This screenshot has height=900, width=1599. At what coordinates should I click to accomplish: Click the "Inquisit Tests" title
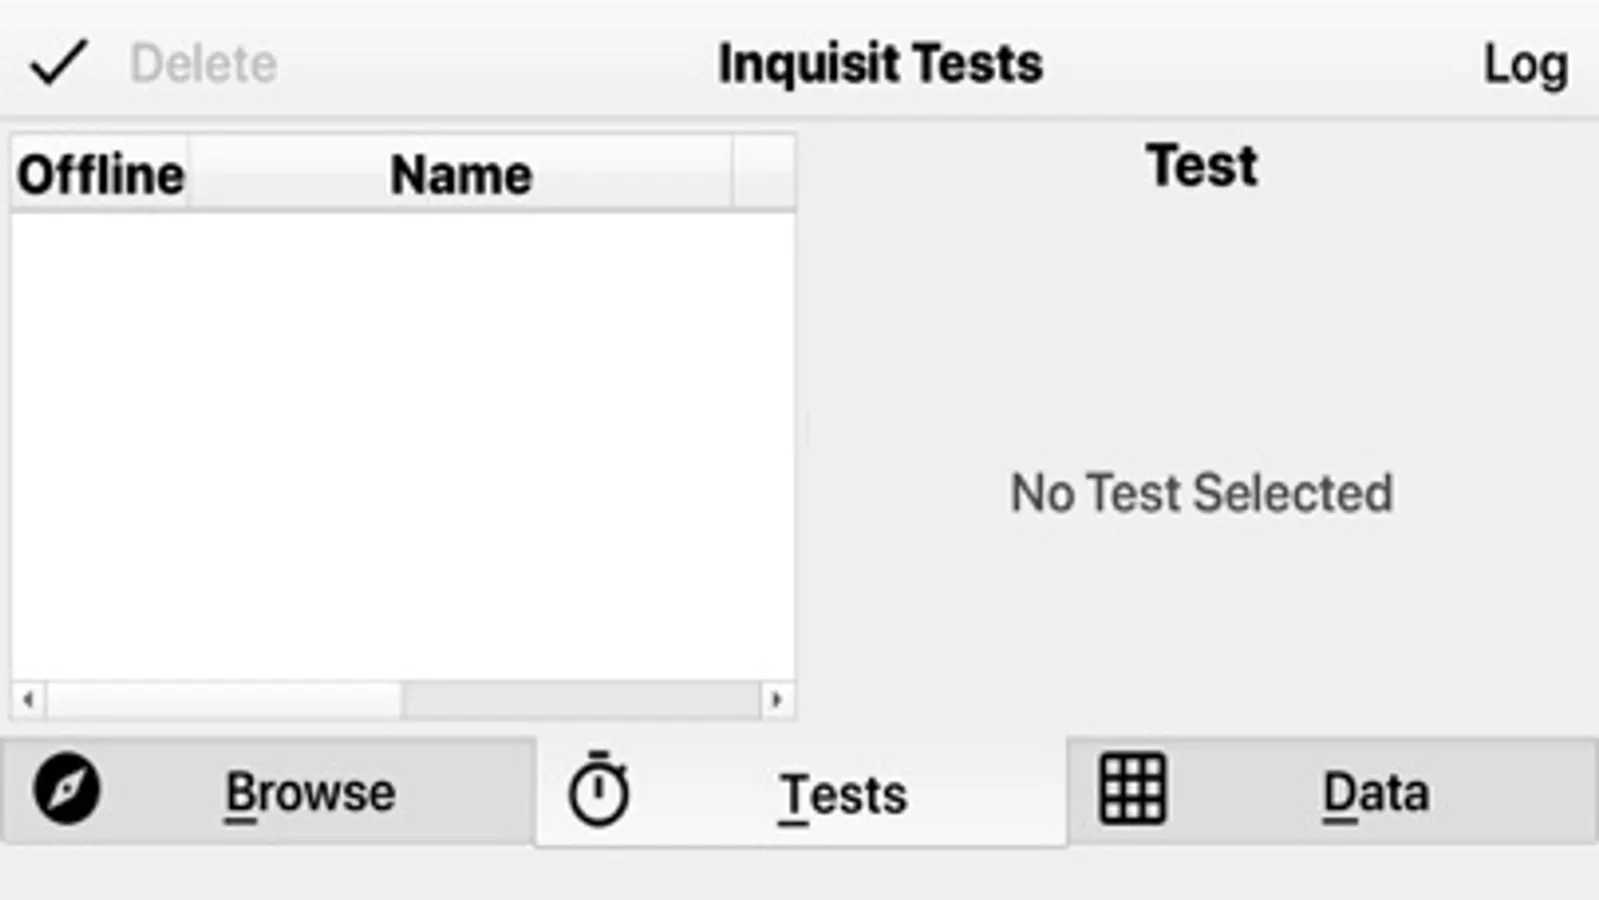coord(880,64)
